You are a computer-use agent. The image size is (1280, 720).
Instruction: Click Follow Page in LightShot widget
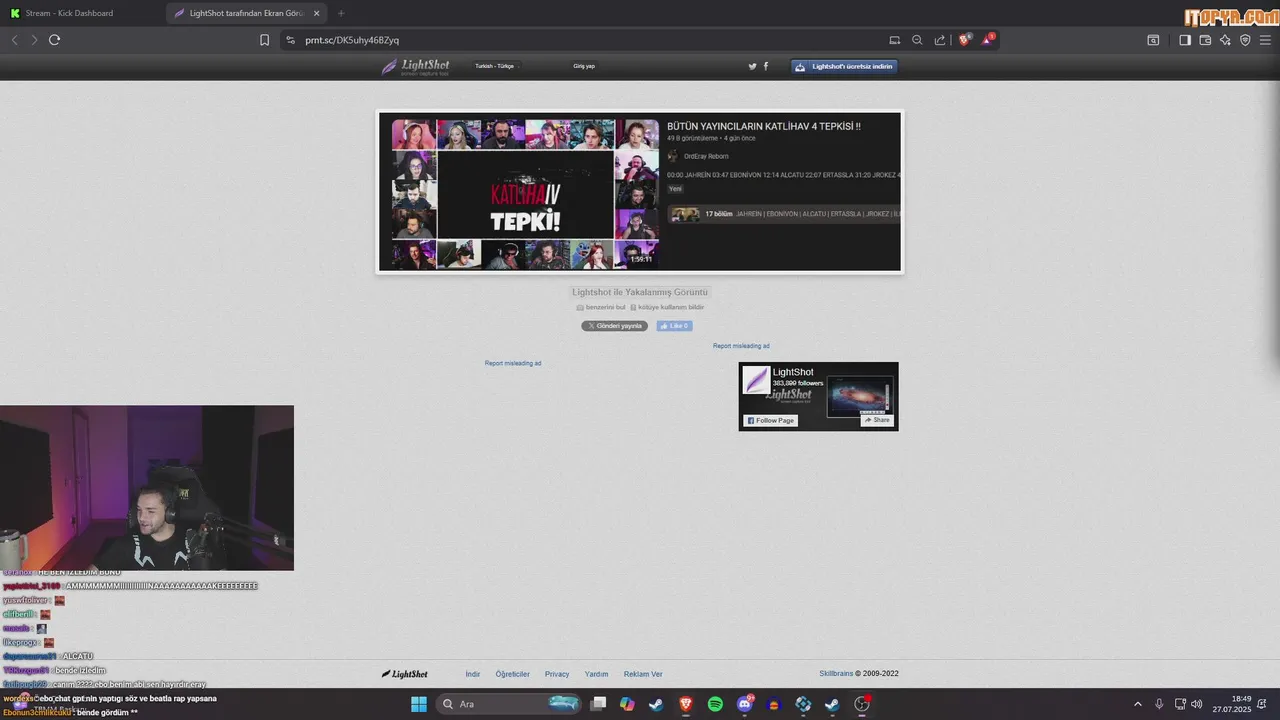[x=771, y=420]
